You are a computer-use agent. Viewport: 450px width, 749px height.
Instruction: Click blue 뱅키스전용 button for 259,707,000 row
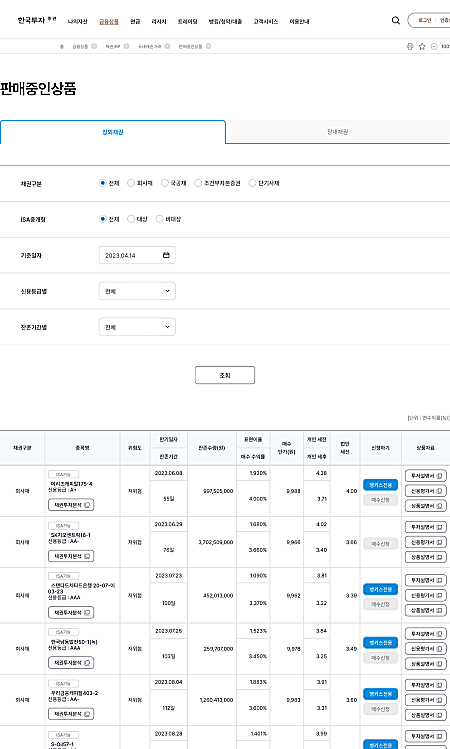click(x=380, y=642)
